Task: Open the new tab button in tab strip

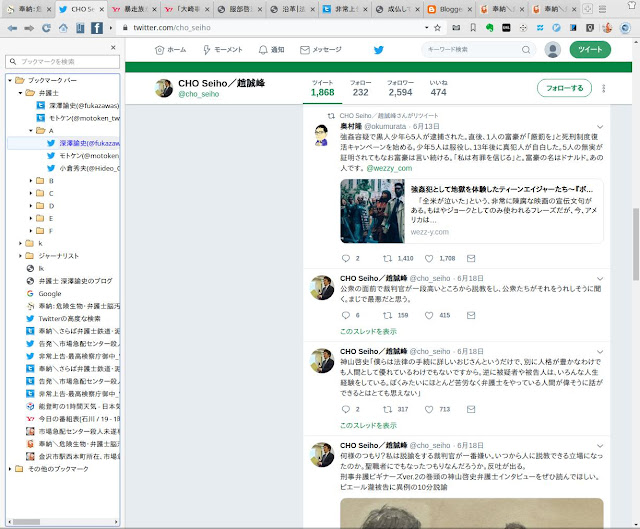Action: click(x=587, y=9)
